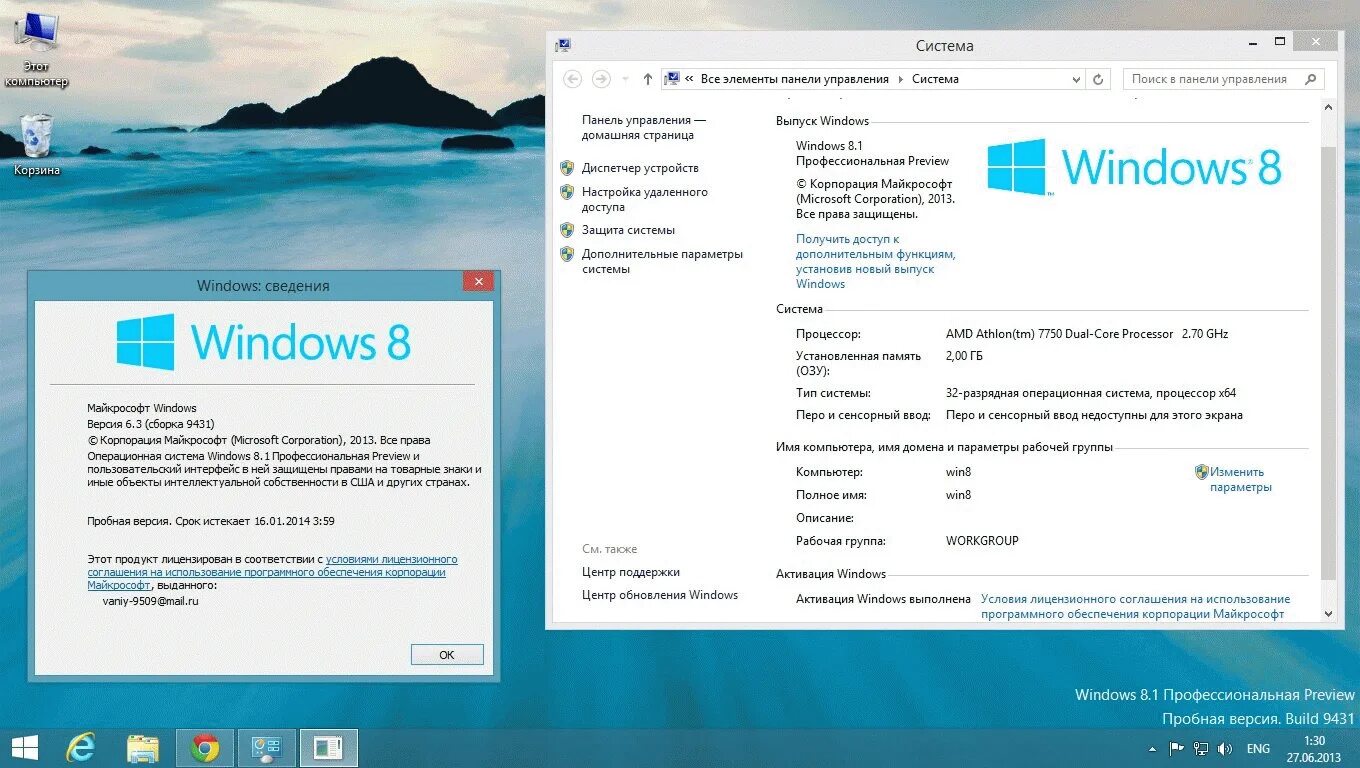This screenshot has height=768, width=1360.
Task: Click the OK button in Windows: сведения
Action: pyautogui.click(x=447, y=655)
